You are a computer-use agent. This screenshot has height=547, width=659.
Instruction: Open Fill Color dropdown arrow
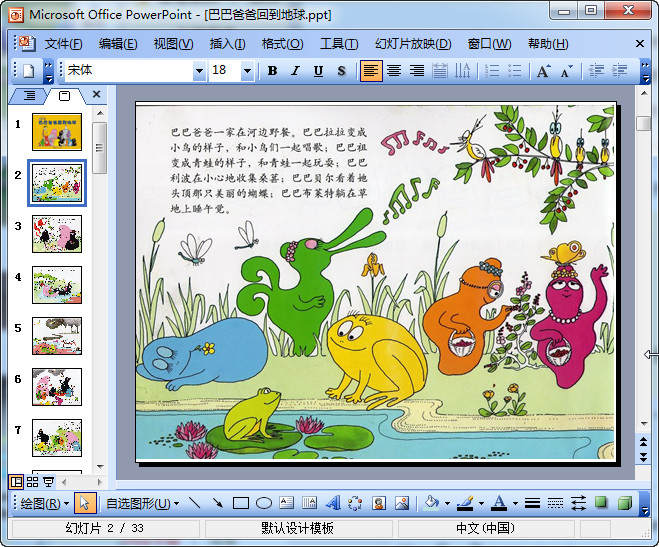point(447,503)
